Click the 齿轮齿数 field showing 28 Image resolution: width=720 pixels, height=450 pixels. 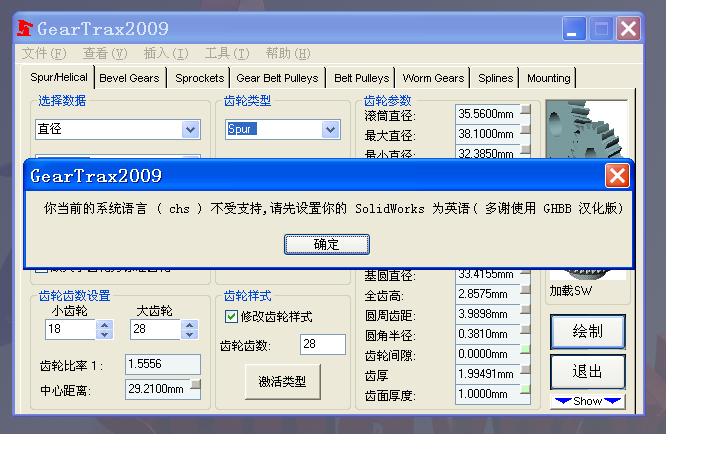point(323,344)
